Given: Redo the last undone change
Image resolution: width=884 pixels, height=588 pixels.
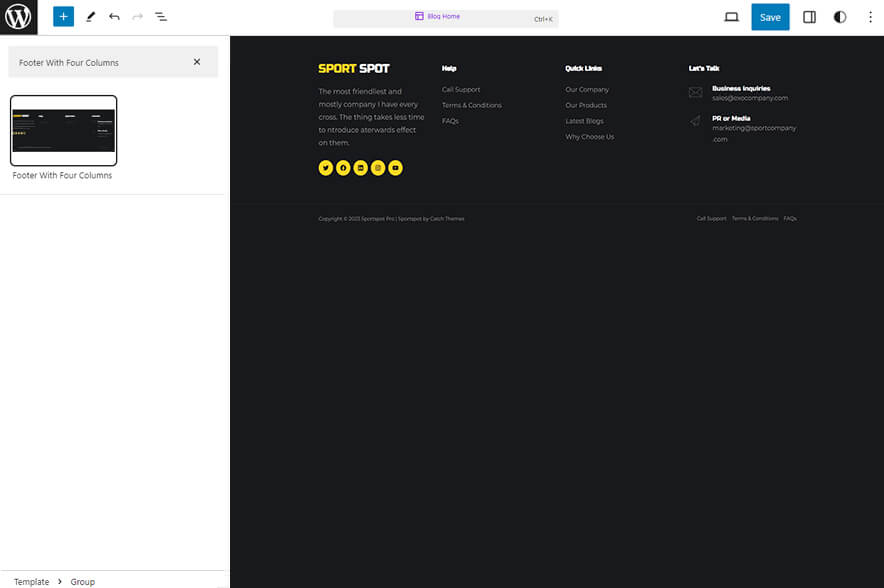Looking at the screenshot, I should point(136,16).
